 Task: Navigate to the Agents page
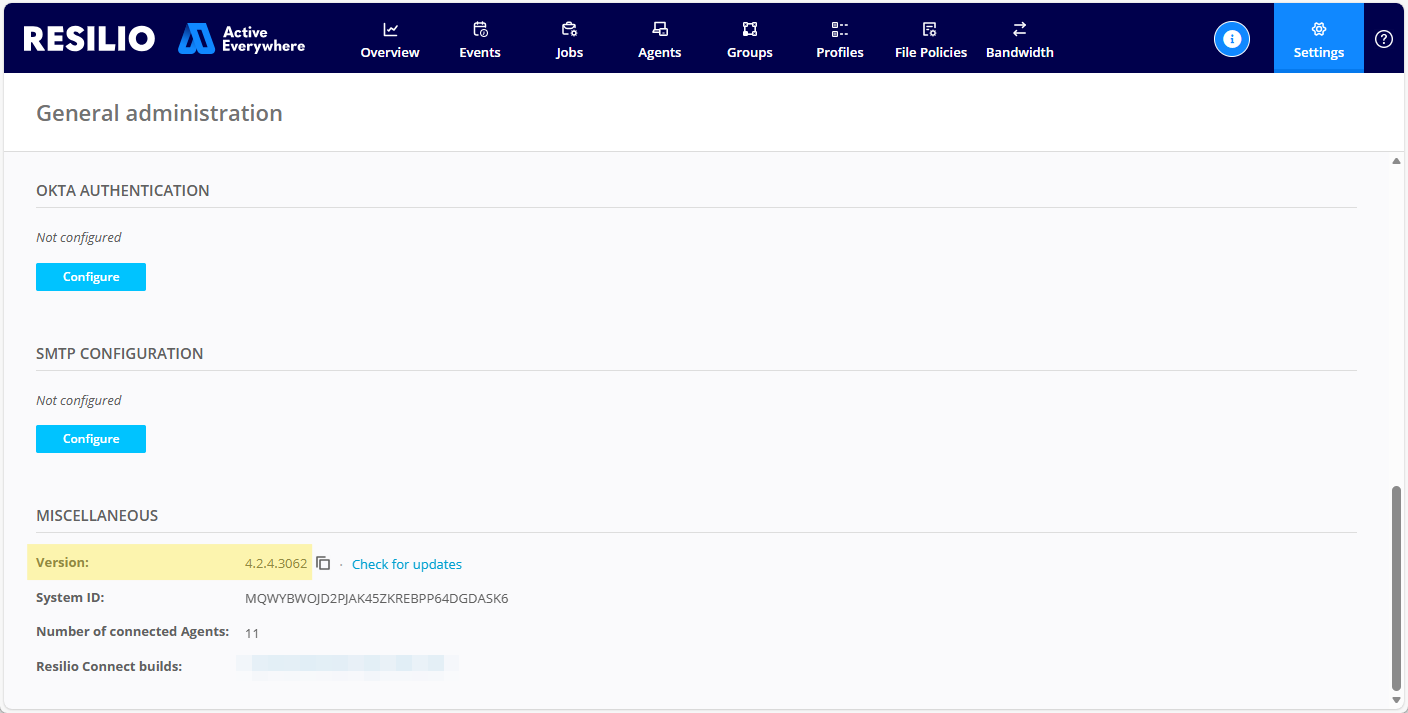(659, 40)
